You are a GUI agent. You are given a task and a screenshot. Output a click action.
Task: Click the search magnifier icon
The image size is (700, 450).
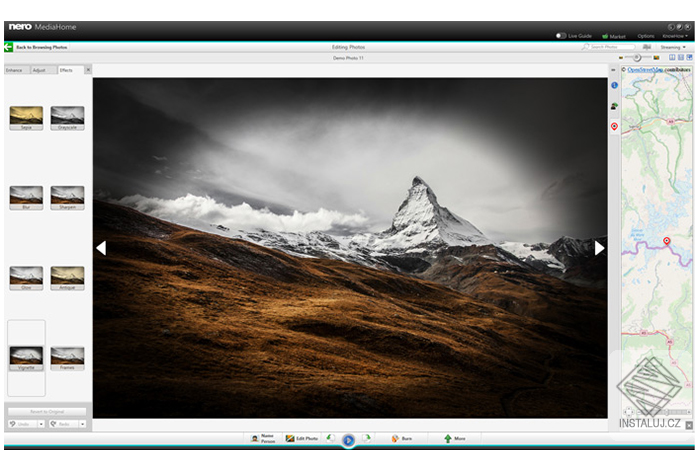click(585, 47)
